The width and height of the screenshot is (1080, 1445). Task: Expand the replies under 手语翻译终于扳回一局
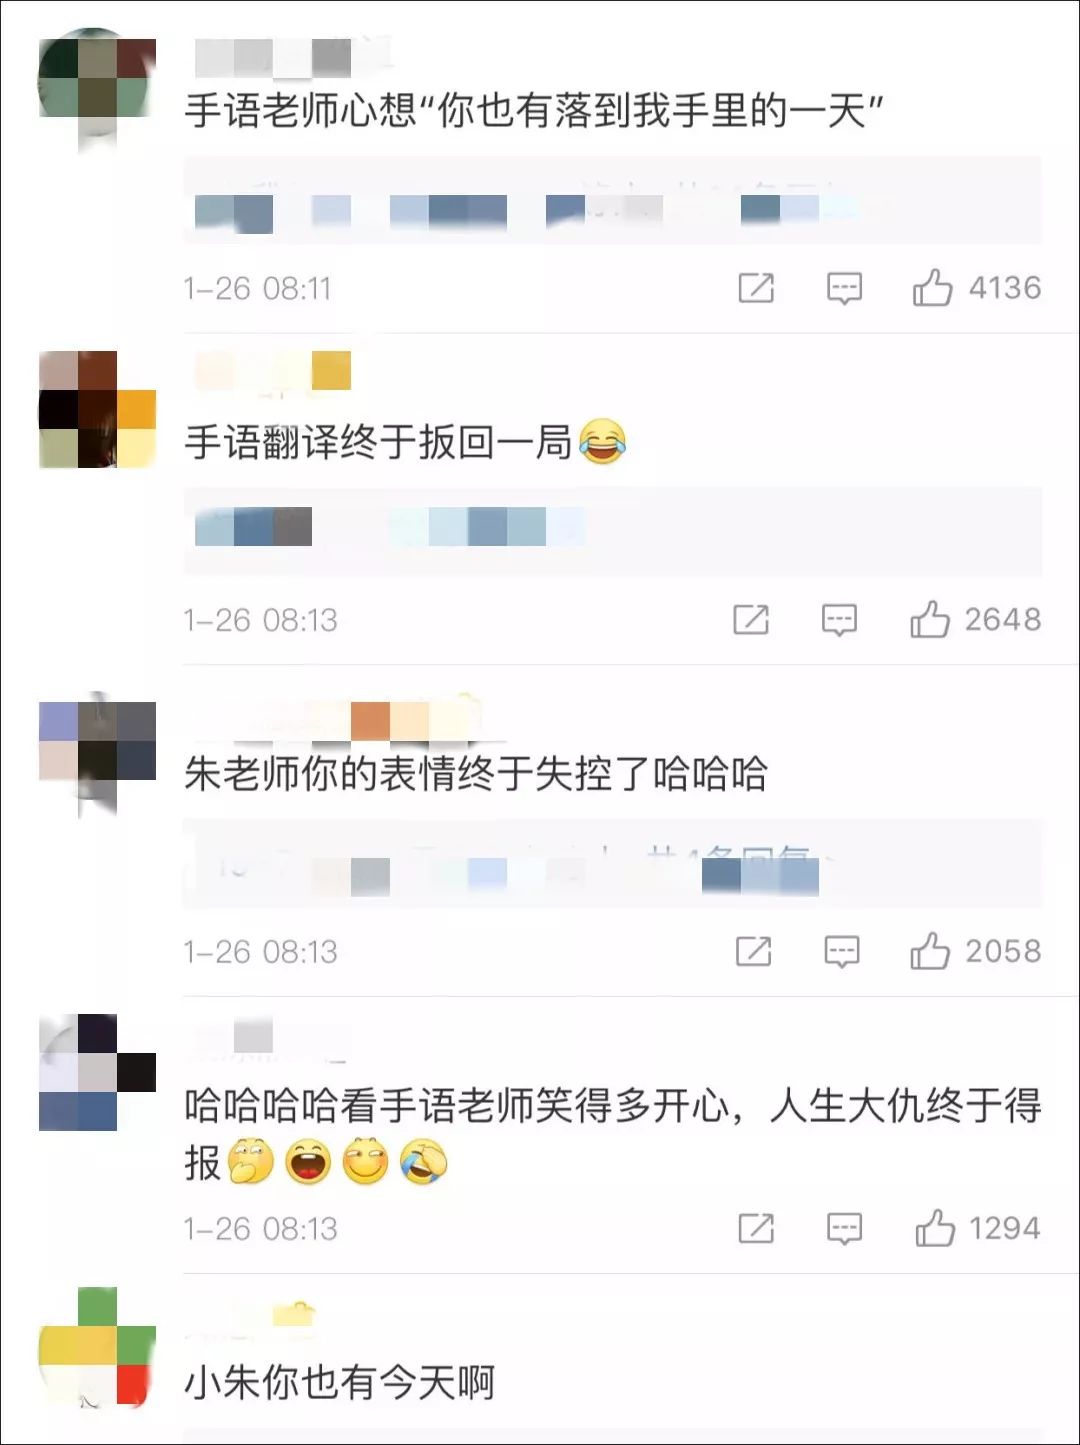pyautogui.click(x=612, y=531)
